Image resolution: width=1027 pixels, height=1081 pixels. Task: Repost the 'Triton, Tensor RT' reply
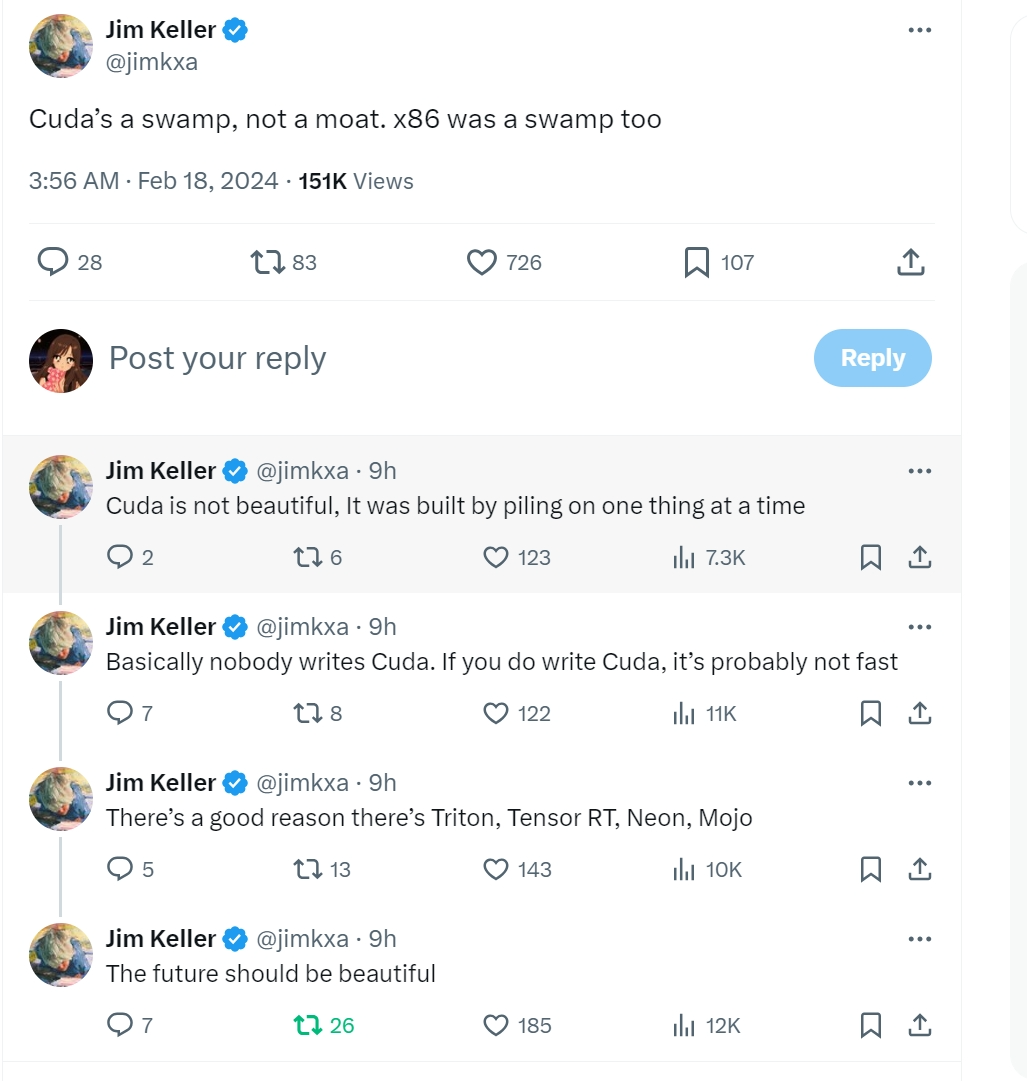[x=306, y=870]
